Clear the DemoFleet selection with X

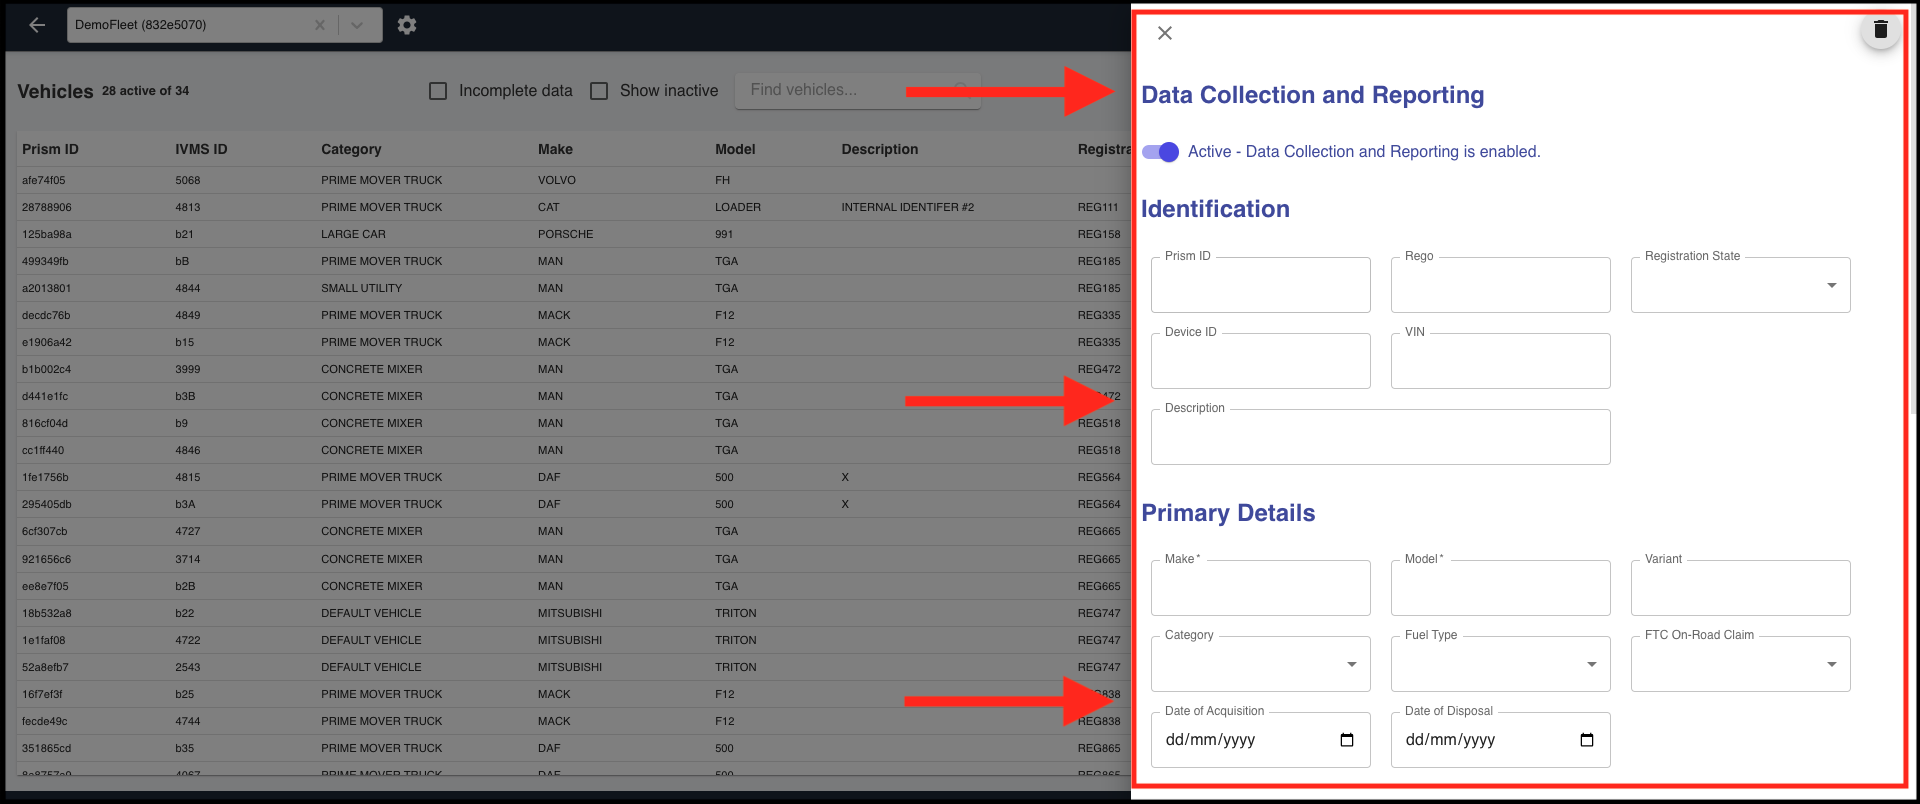tap(320, 25)
